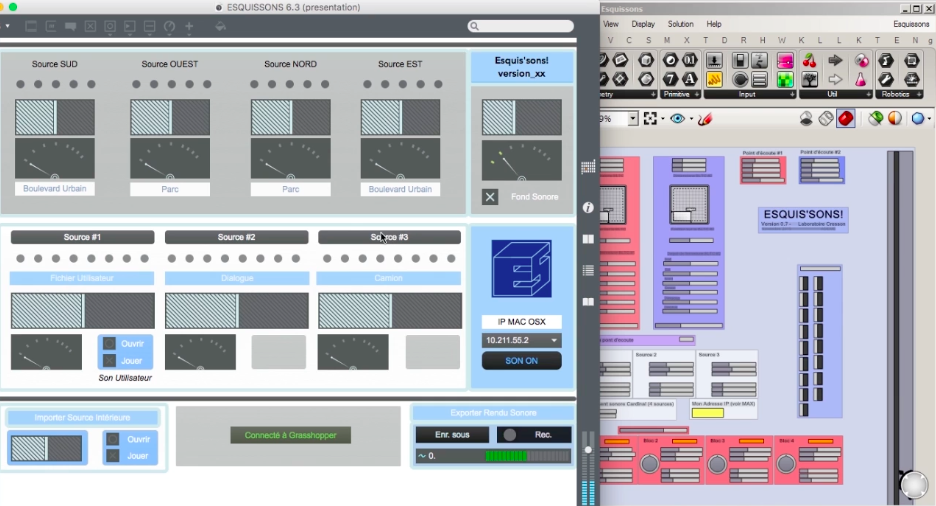Open the Grasshopper zoom percentage dropdown
The height and width of the screenshot is (506, 936).
pyautogui.click(x=633, y=119)
